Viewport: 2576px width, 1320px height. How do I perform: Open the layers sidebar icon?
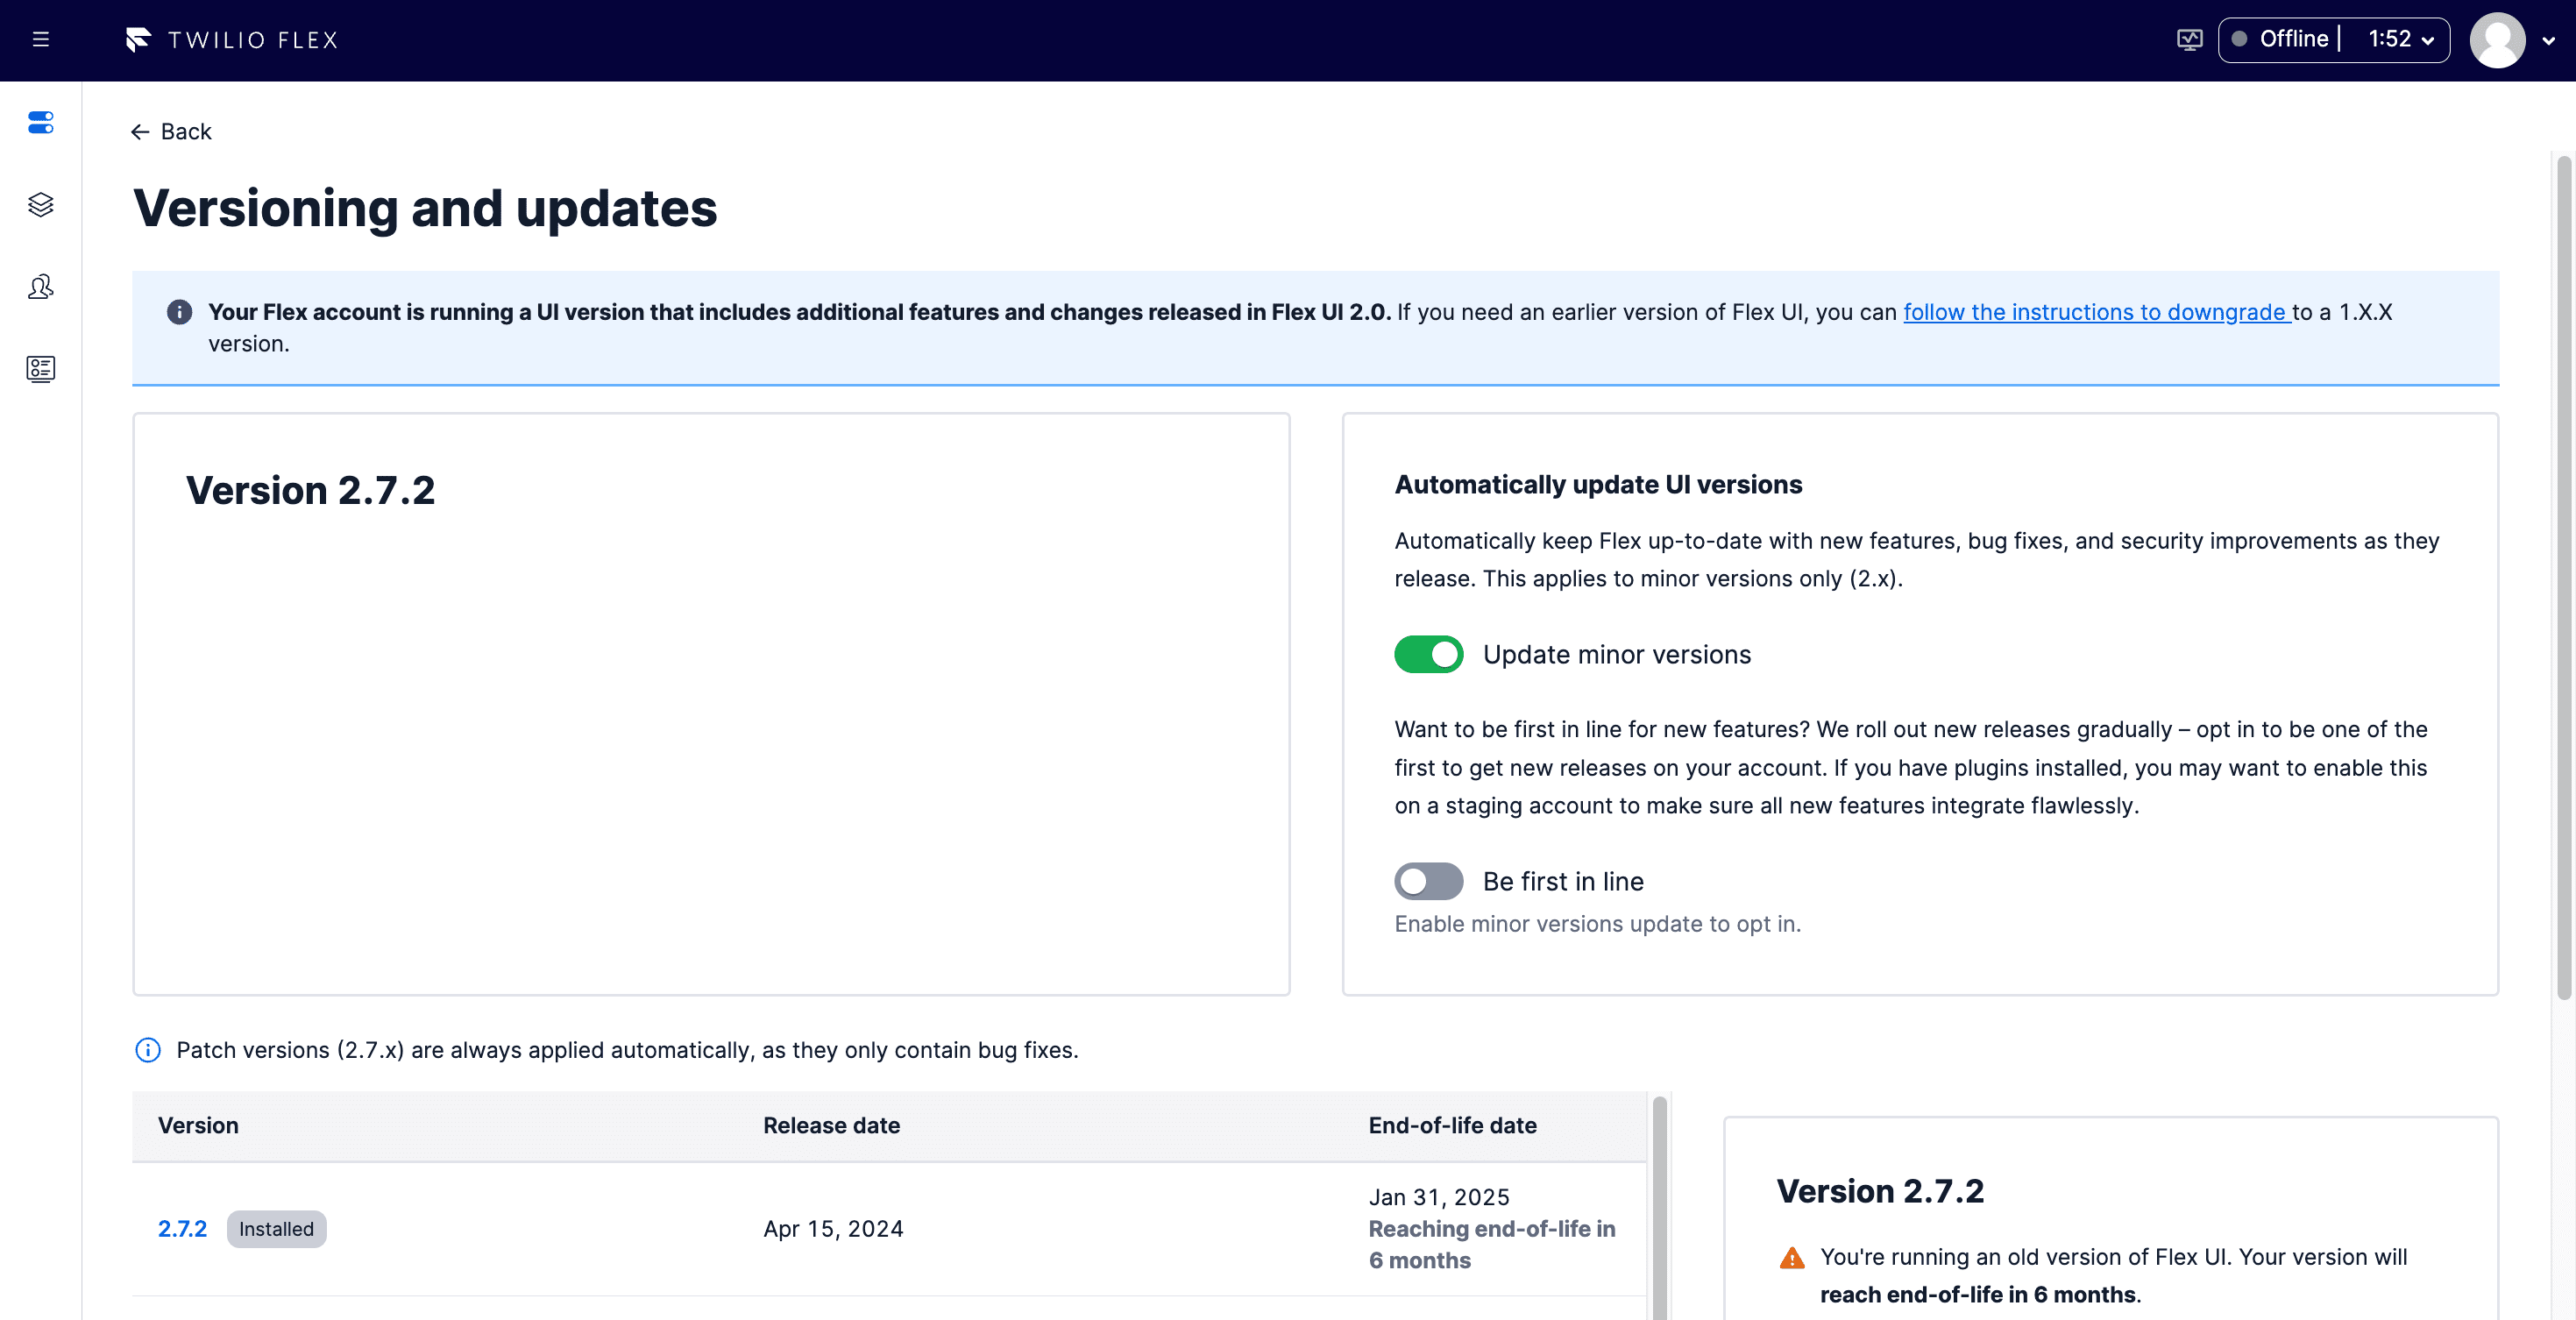41,205
